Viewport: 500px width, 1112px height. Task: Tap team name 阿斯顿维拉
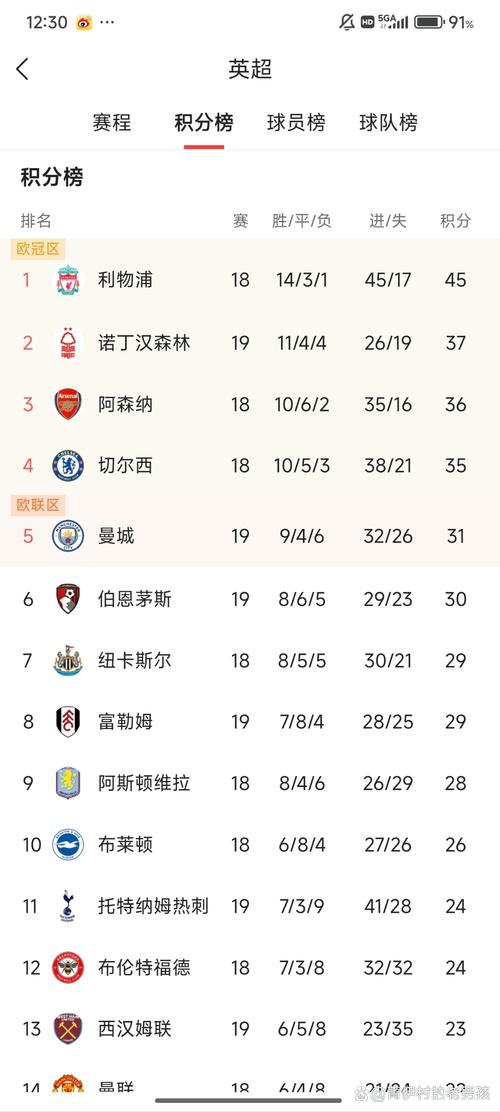pos(144,783)
